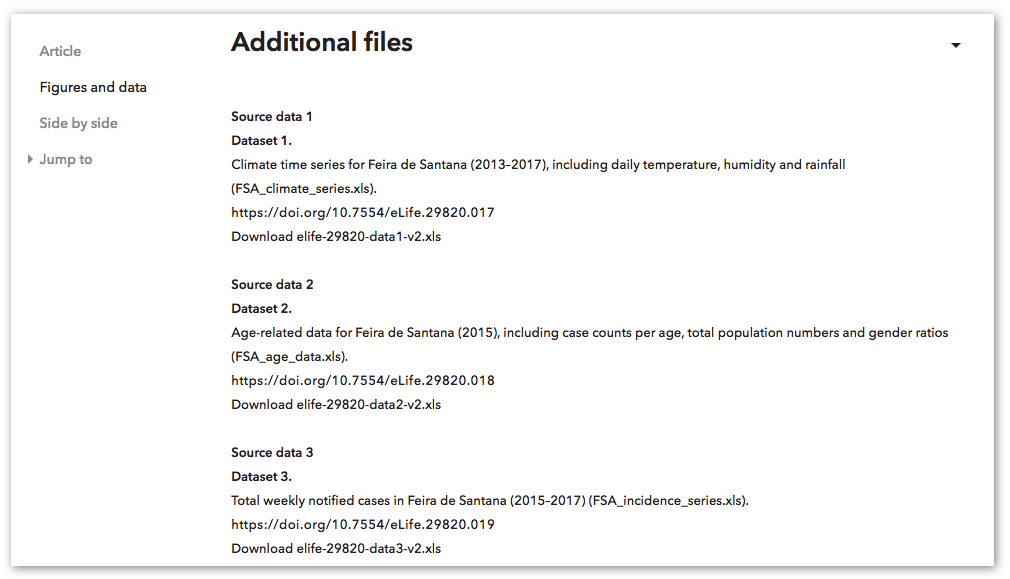Switch to Side by side view
This screenshot has height=579, width=1010.
coord(78,123)
